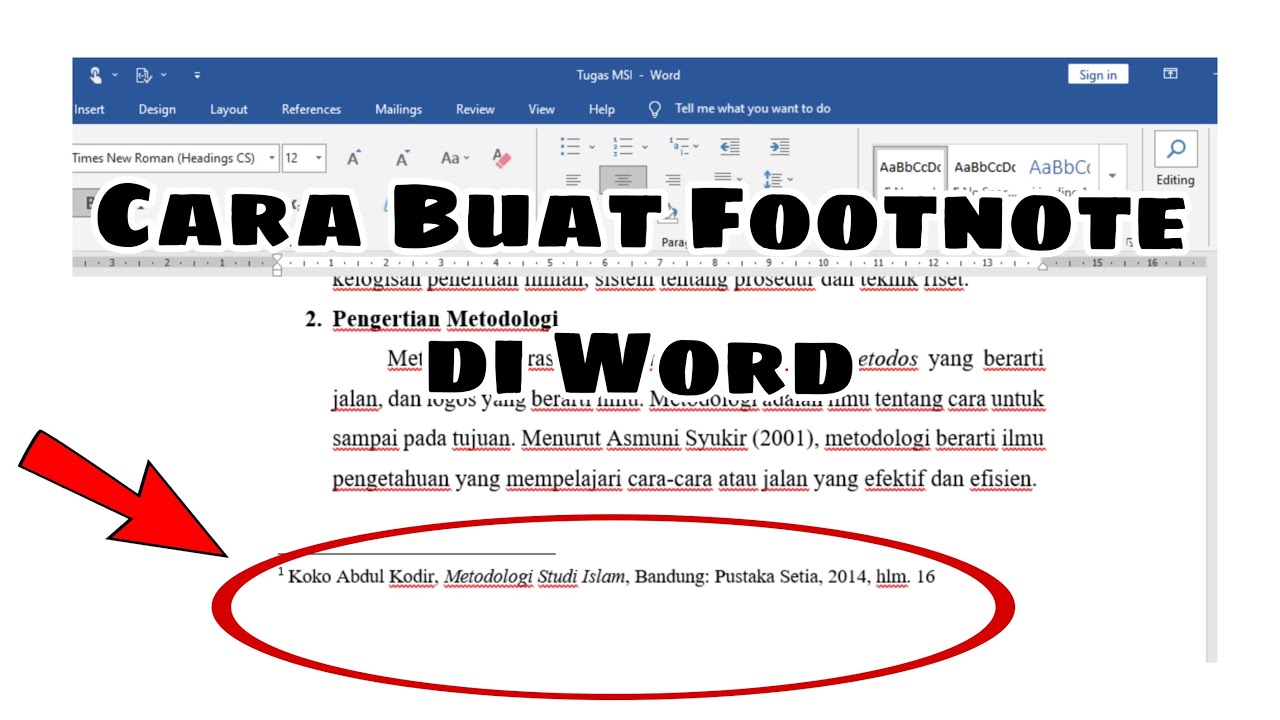Open the bullet library dropdown arrow
1280x720 pixels.
tap(592, 147)
